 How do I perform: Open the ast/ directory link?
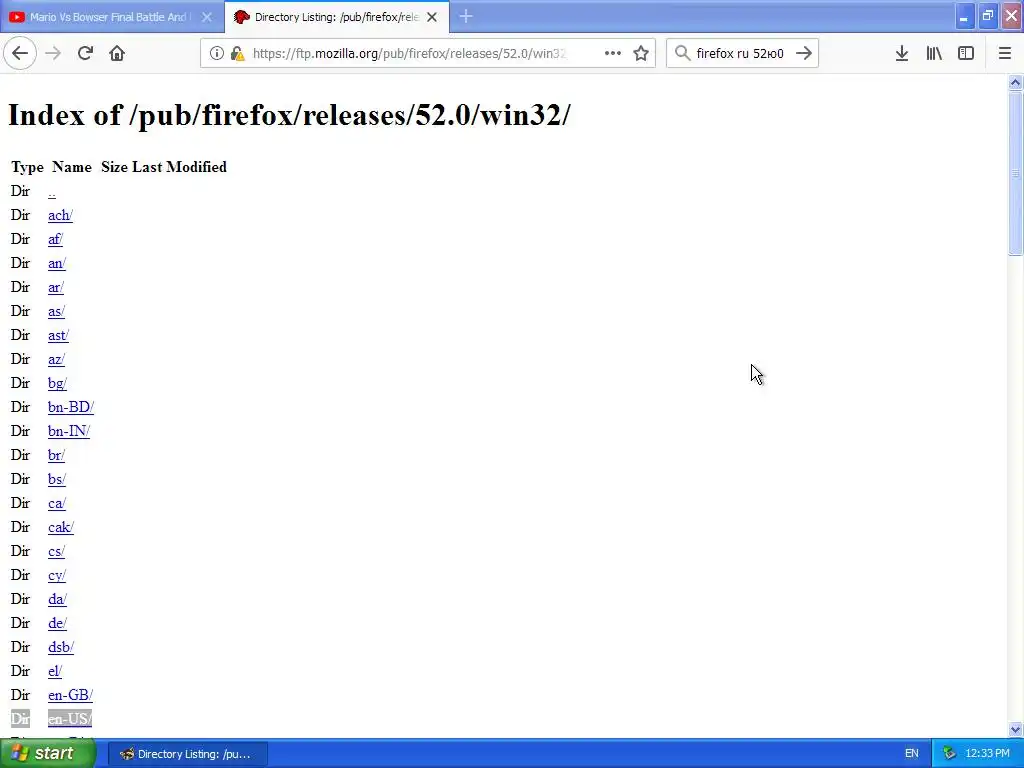pyautogui.click(x=58, y=335)
